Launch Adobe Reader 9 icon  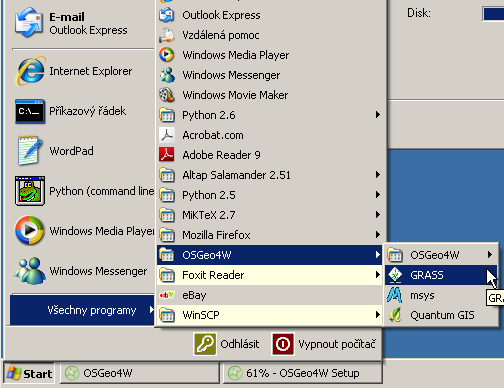[x=166, y=155]
